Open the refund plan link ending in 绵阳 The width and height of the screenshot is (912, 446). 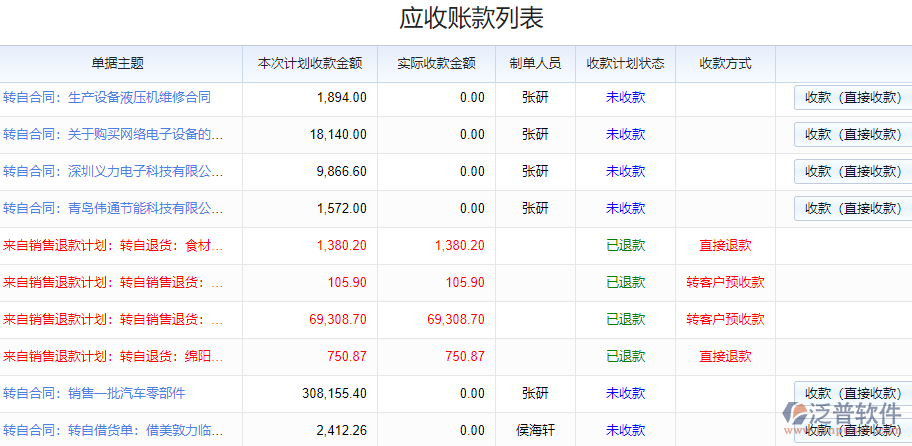[x=113, y=357]
